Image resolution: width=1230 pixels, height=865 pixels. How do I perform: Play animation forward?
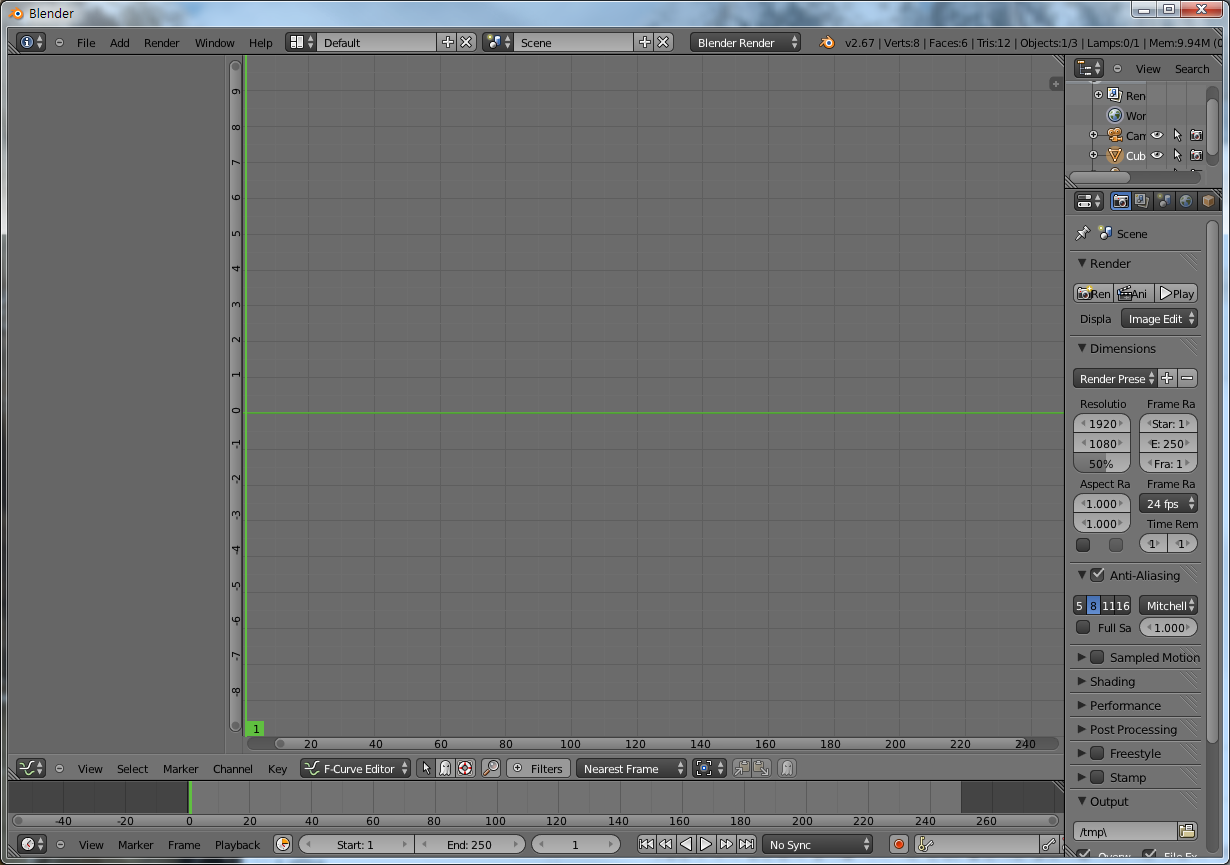coord(706,844)
